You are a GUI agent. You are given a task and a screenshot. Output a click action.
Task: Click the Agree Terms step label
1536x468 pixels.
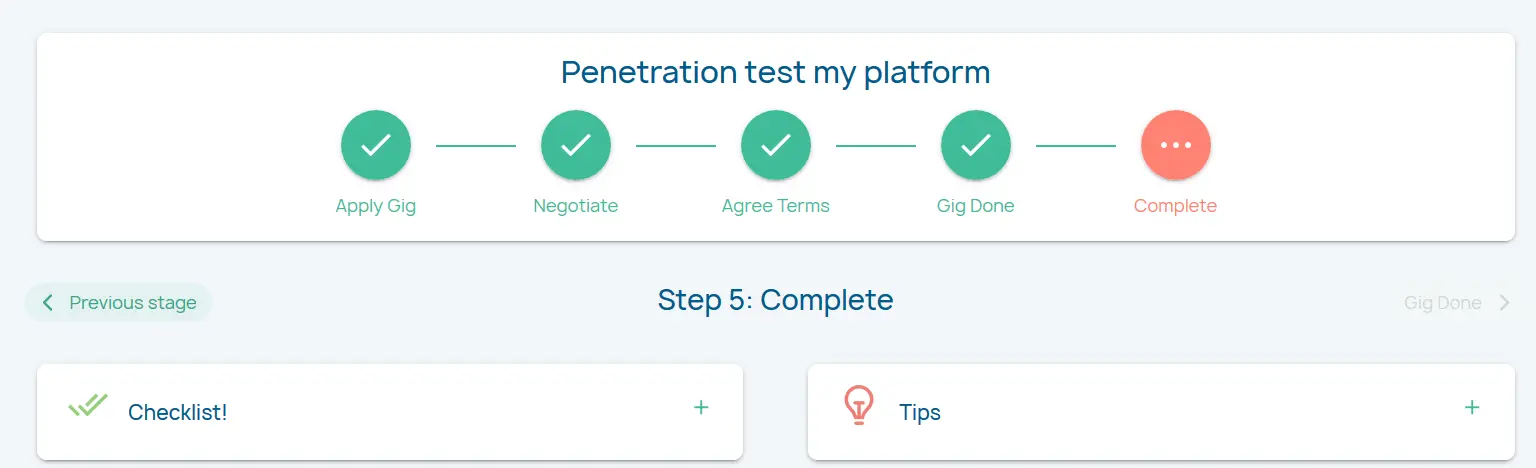(x=776, y=206)
